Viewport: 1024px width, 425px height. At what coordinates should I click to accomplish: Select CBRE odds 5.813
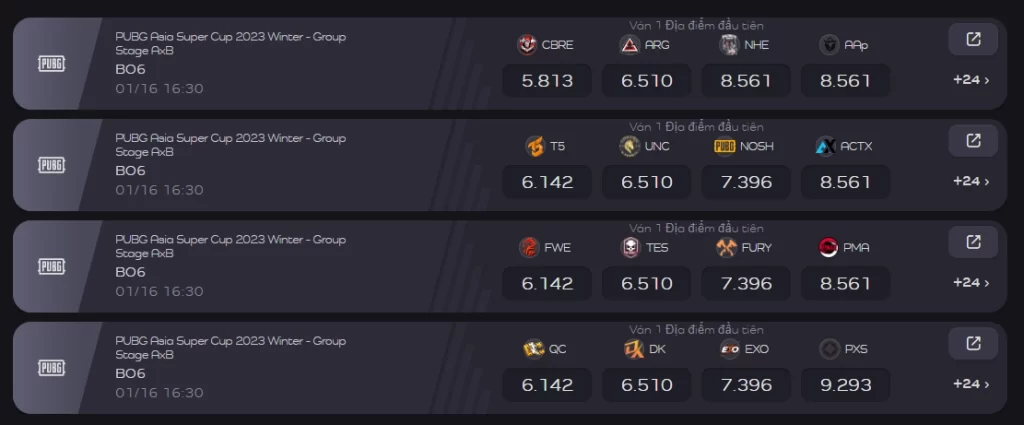[x=547, y=81]
